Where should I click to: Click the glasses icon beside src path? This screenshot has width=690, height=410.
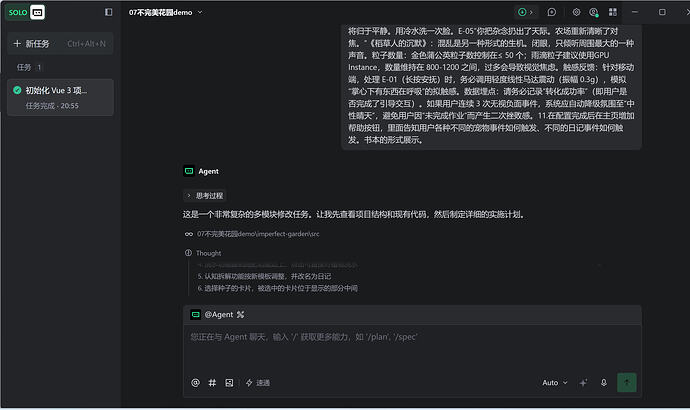point(189,234)
